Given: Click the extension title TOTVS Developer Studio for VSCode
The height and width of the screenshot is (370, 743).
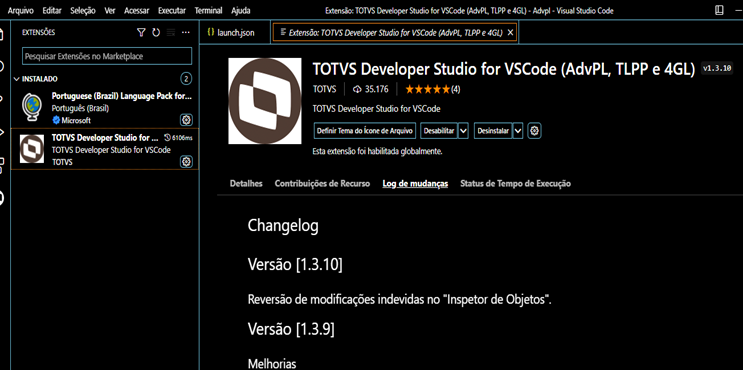Looking at the screenshot, I should coord(504,69).
